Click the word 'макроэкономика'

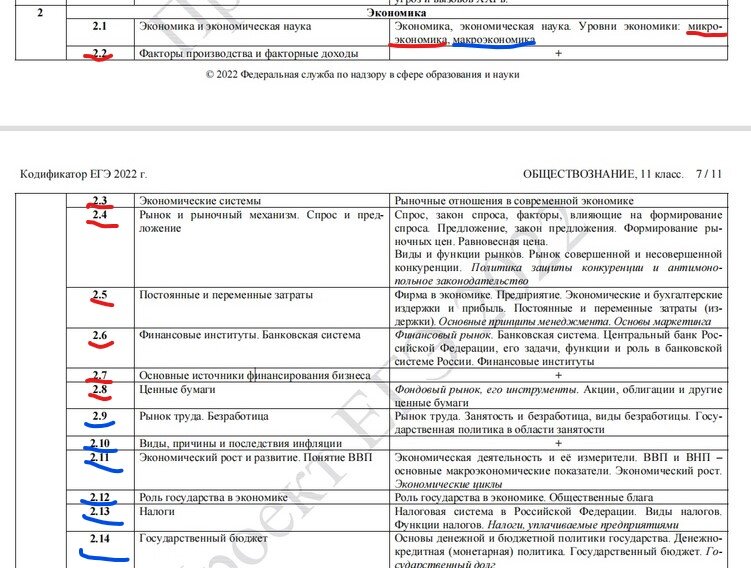pos(494,40)
